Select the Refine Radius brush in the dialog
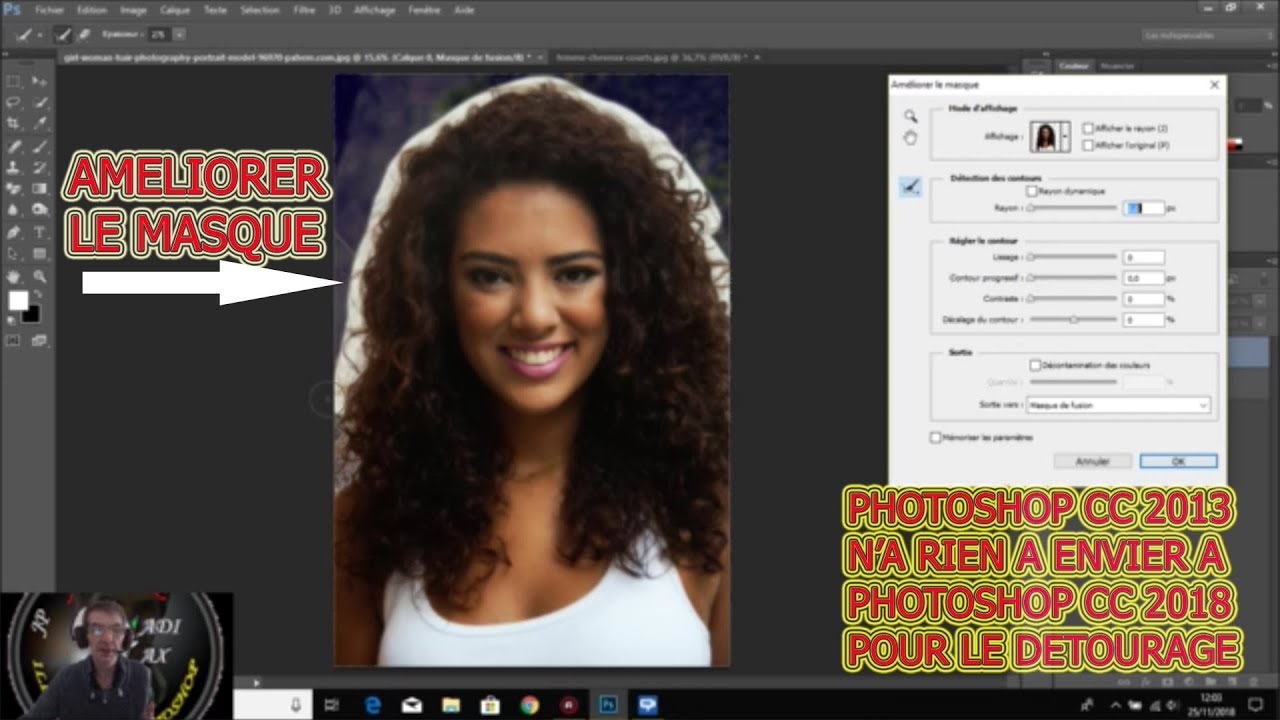Viewport: 1280px width, 720px height. point(910,186)
